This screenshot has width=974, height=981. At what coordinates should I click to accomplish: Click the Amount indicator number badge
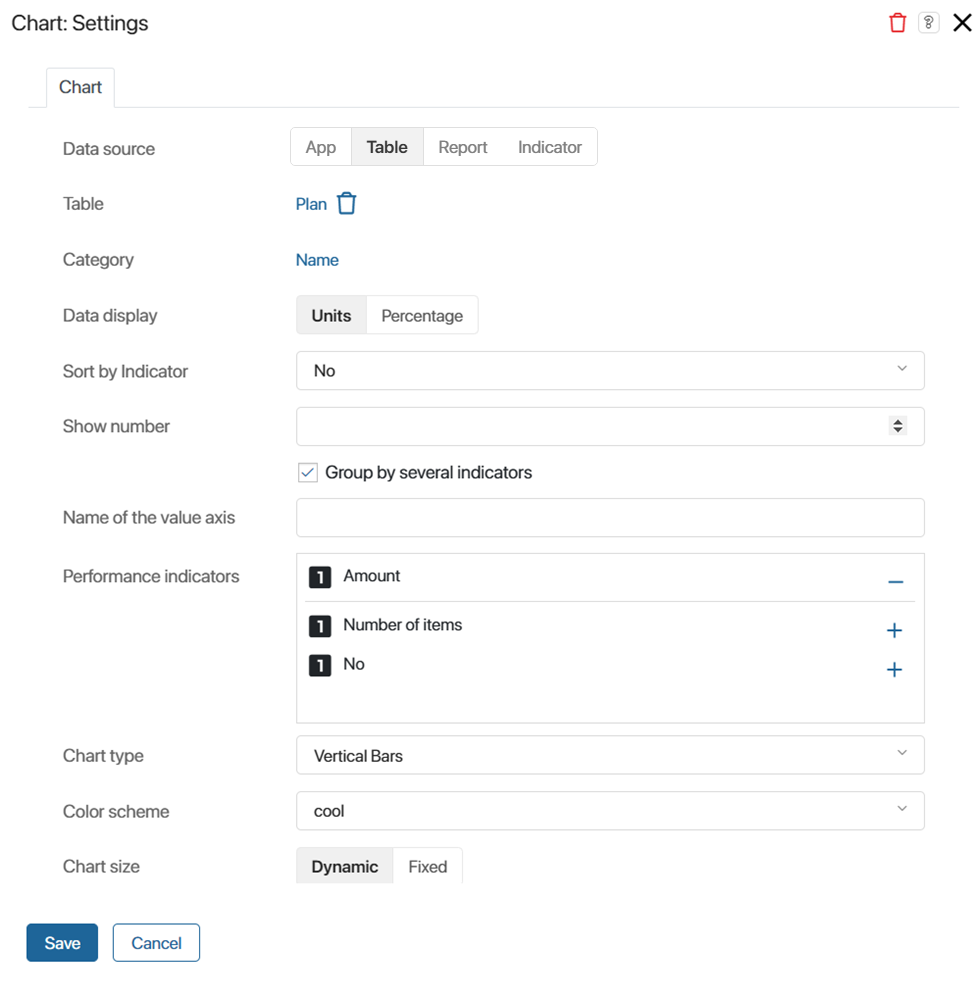320,577
